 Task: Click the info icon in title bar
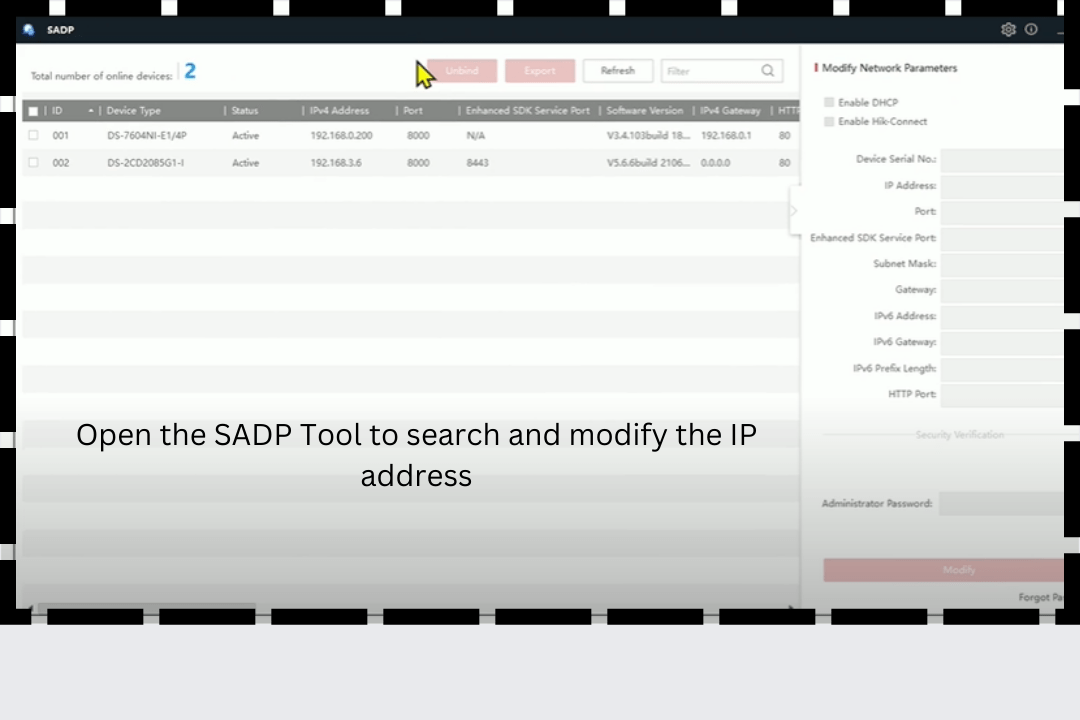click(x=1031, y=30)
